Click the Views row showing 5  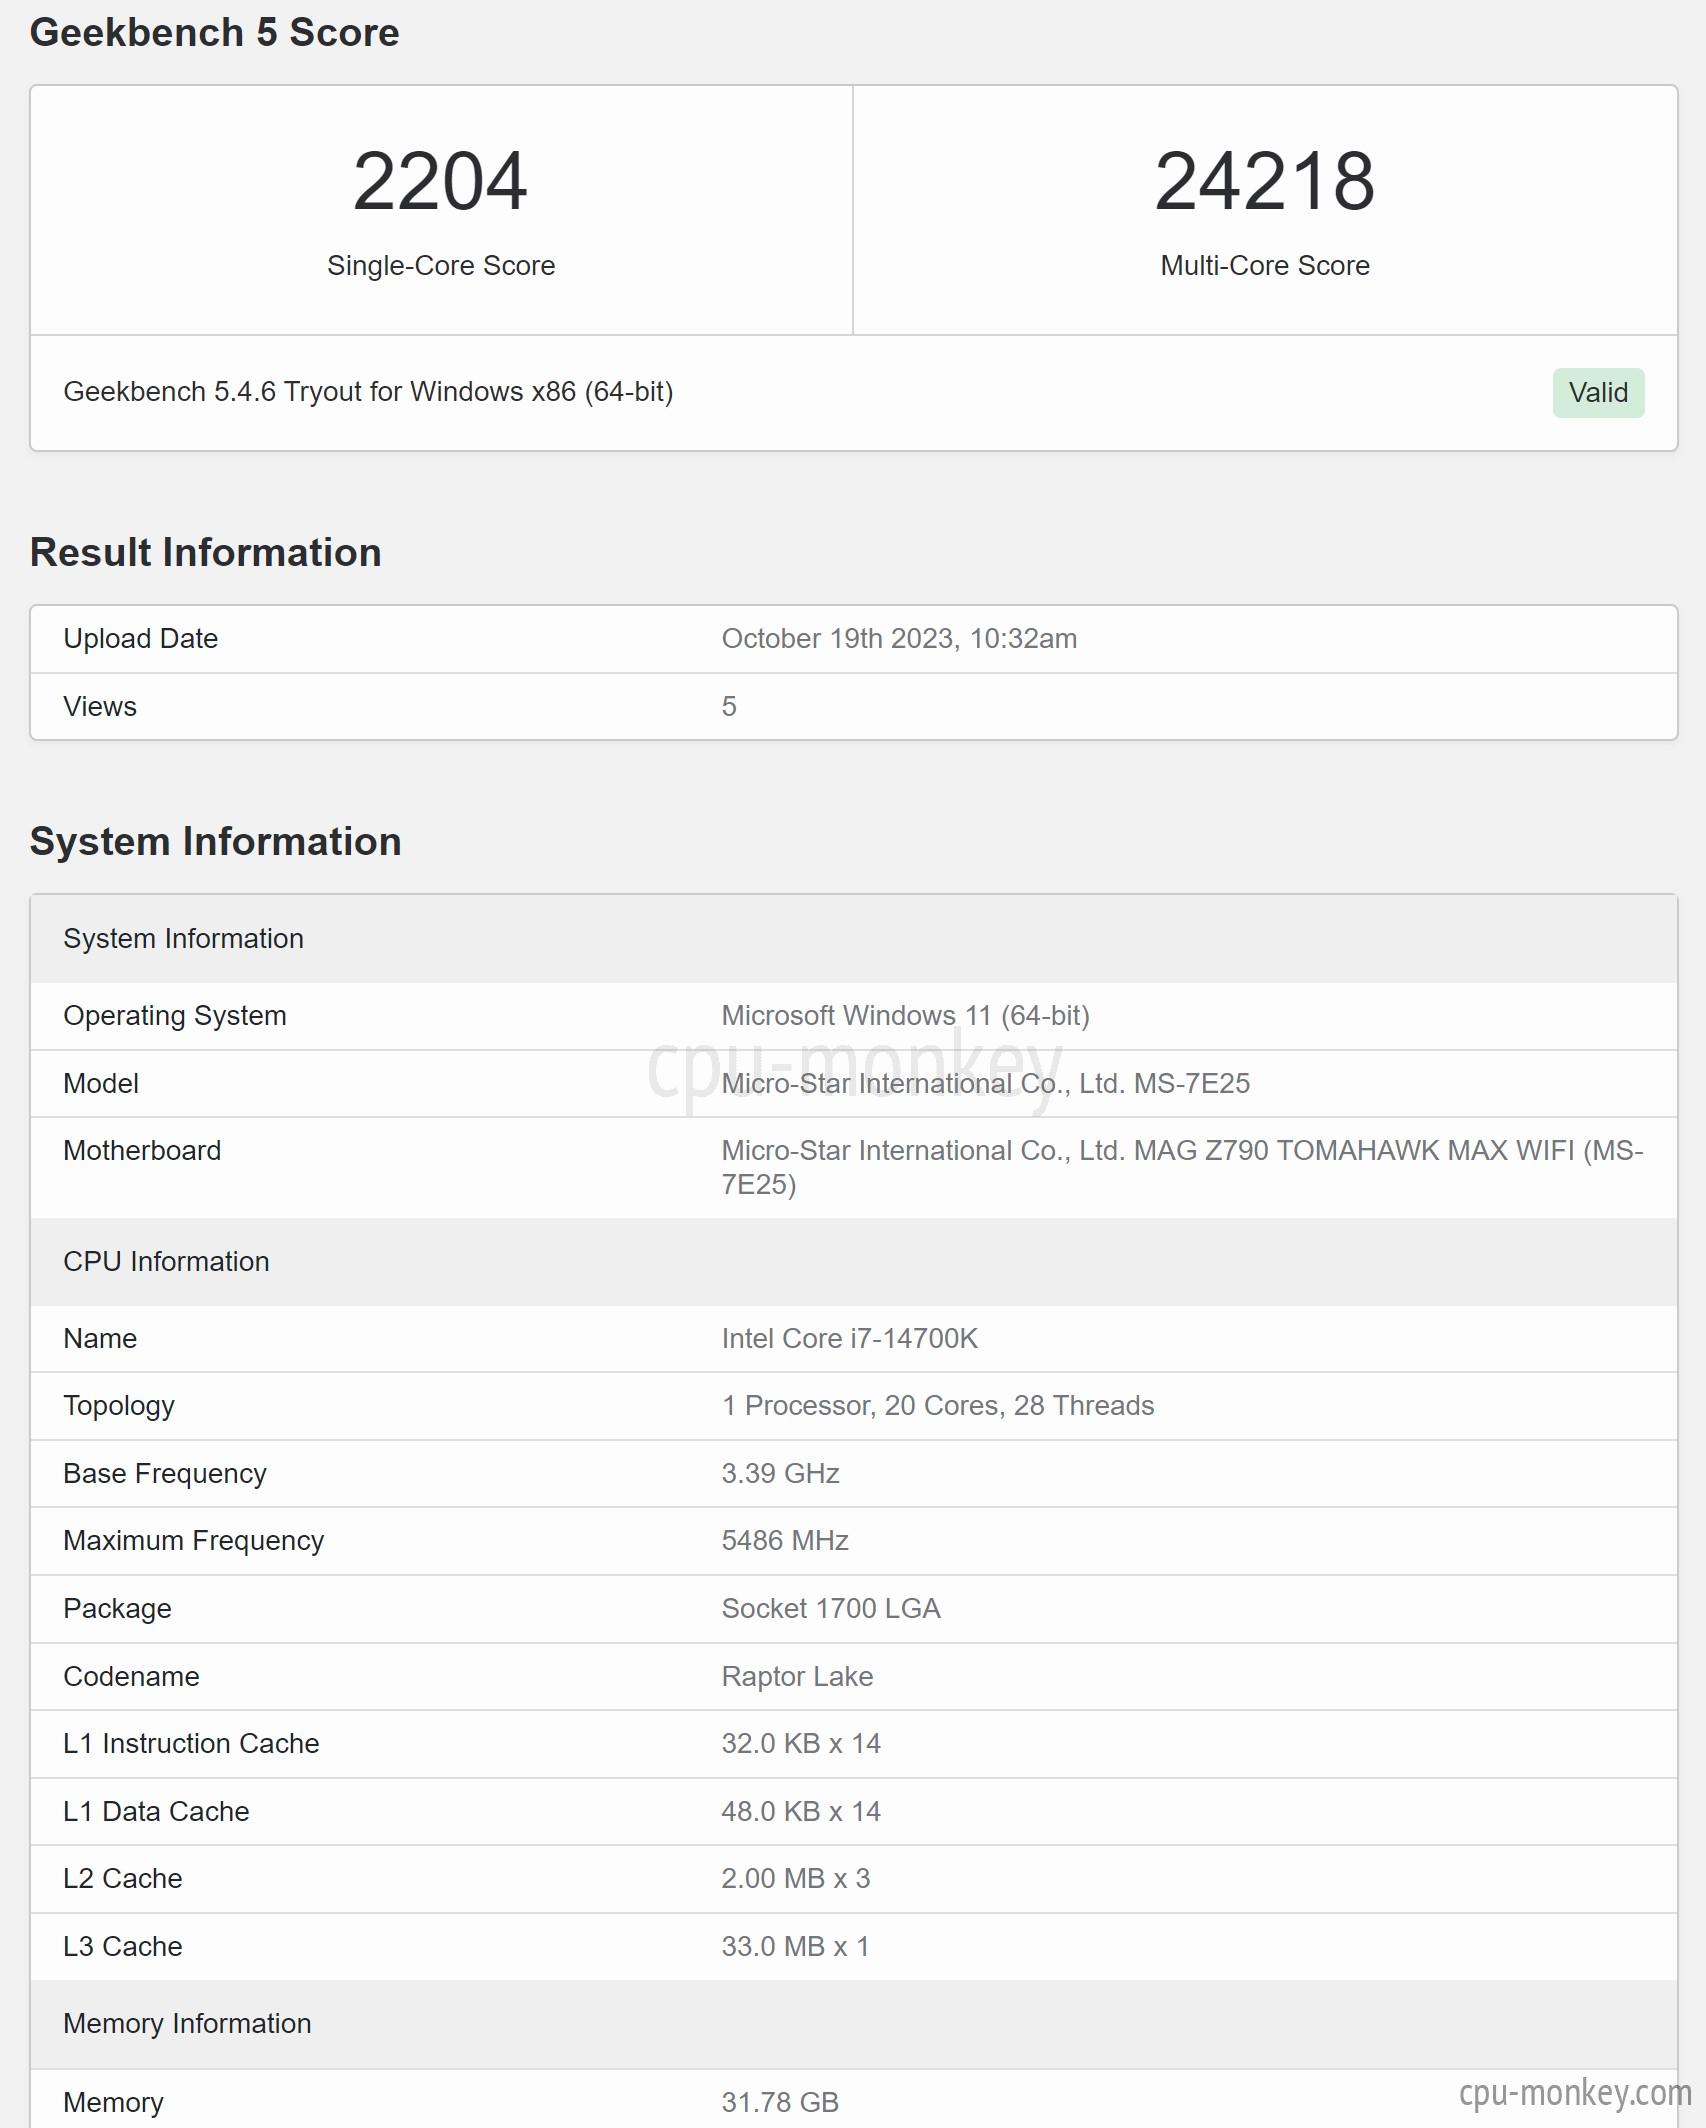click(853, 707)
